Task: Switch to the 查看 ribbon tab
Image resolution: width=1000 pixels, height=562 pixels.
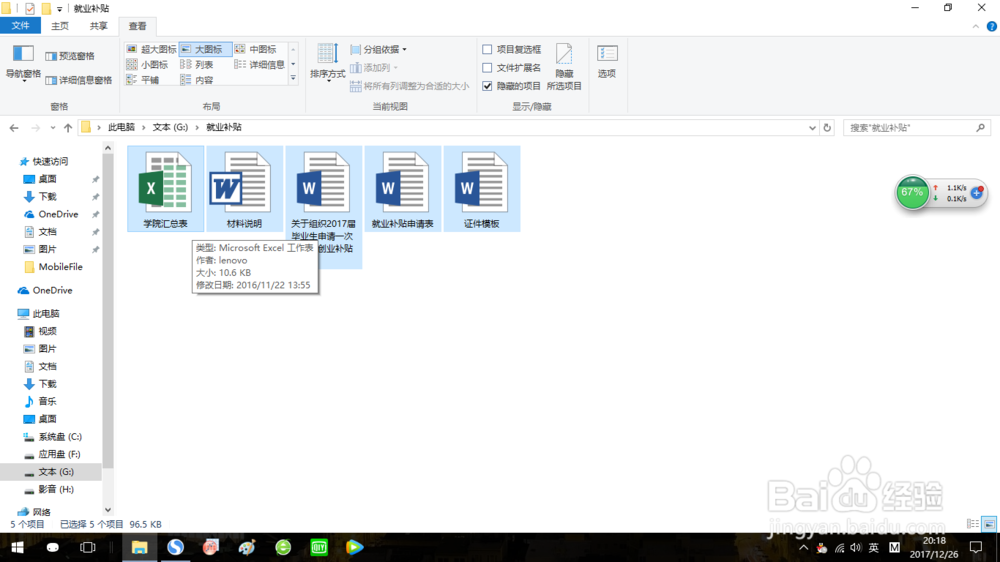Action: click(x=137, y=26)
